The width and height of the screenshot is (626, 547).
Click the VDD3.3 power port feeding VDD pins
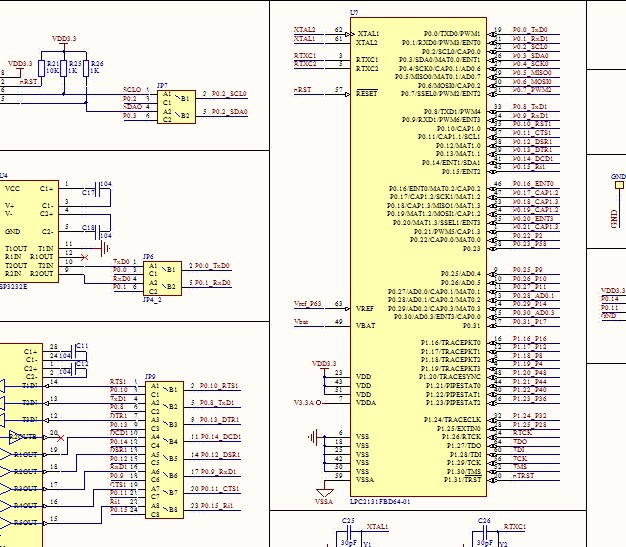coord(324,367)
